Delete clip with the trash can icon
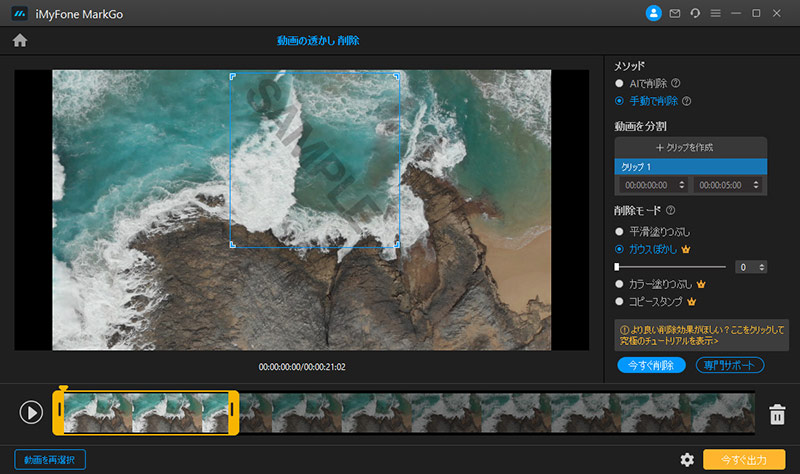Screen dimensions: 800x474 pos(776,413)
